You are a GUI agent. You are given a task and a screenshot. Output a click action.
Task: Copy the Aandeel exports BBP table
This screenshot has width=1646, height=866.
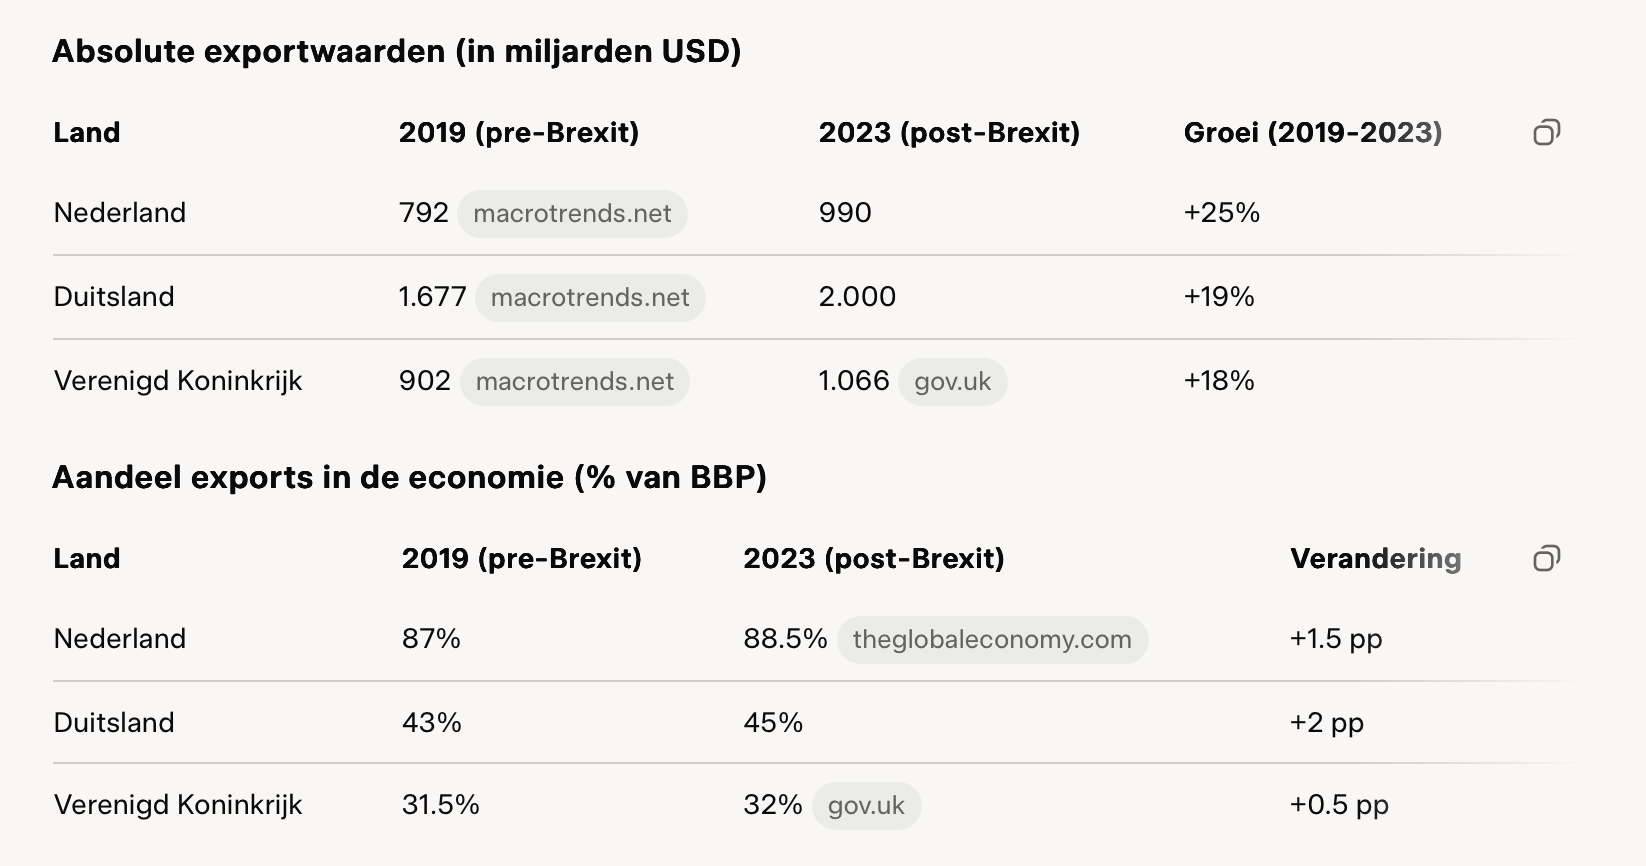(1546, 558)
